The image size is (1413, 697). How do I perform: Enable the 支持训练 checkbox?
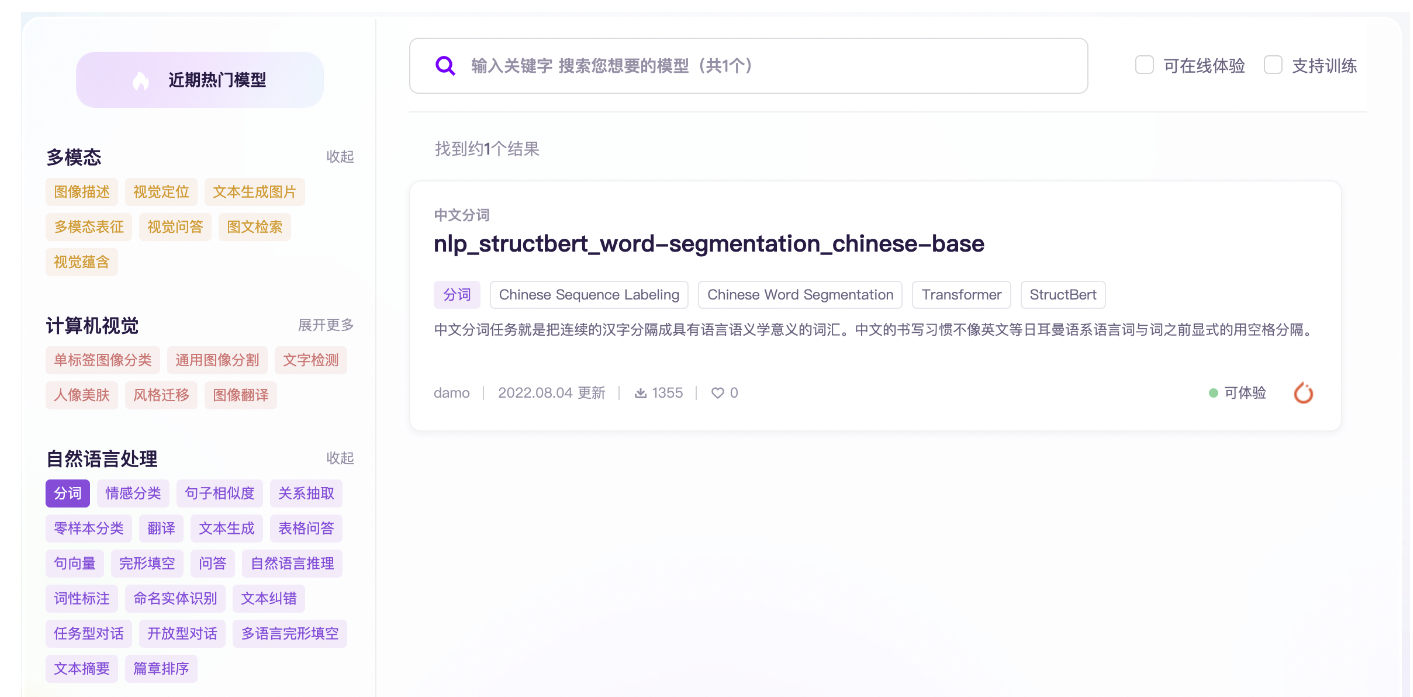[x=1273, y=65]
